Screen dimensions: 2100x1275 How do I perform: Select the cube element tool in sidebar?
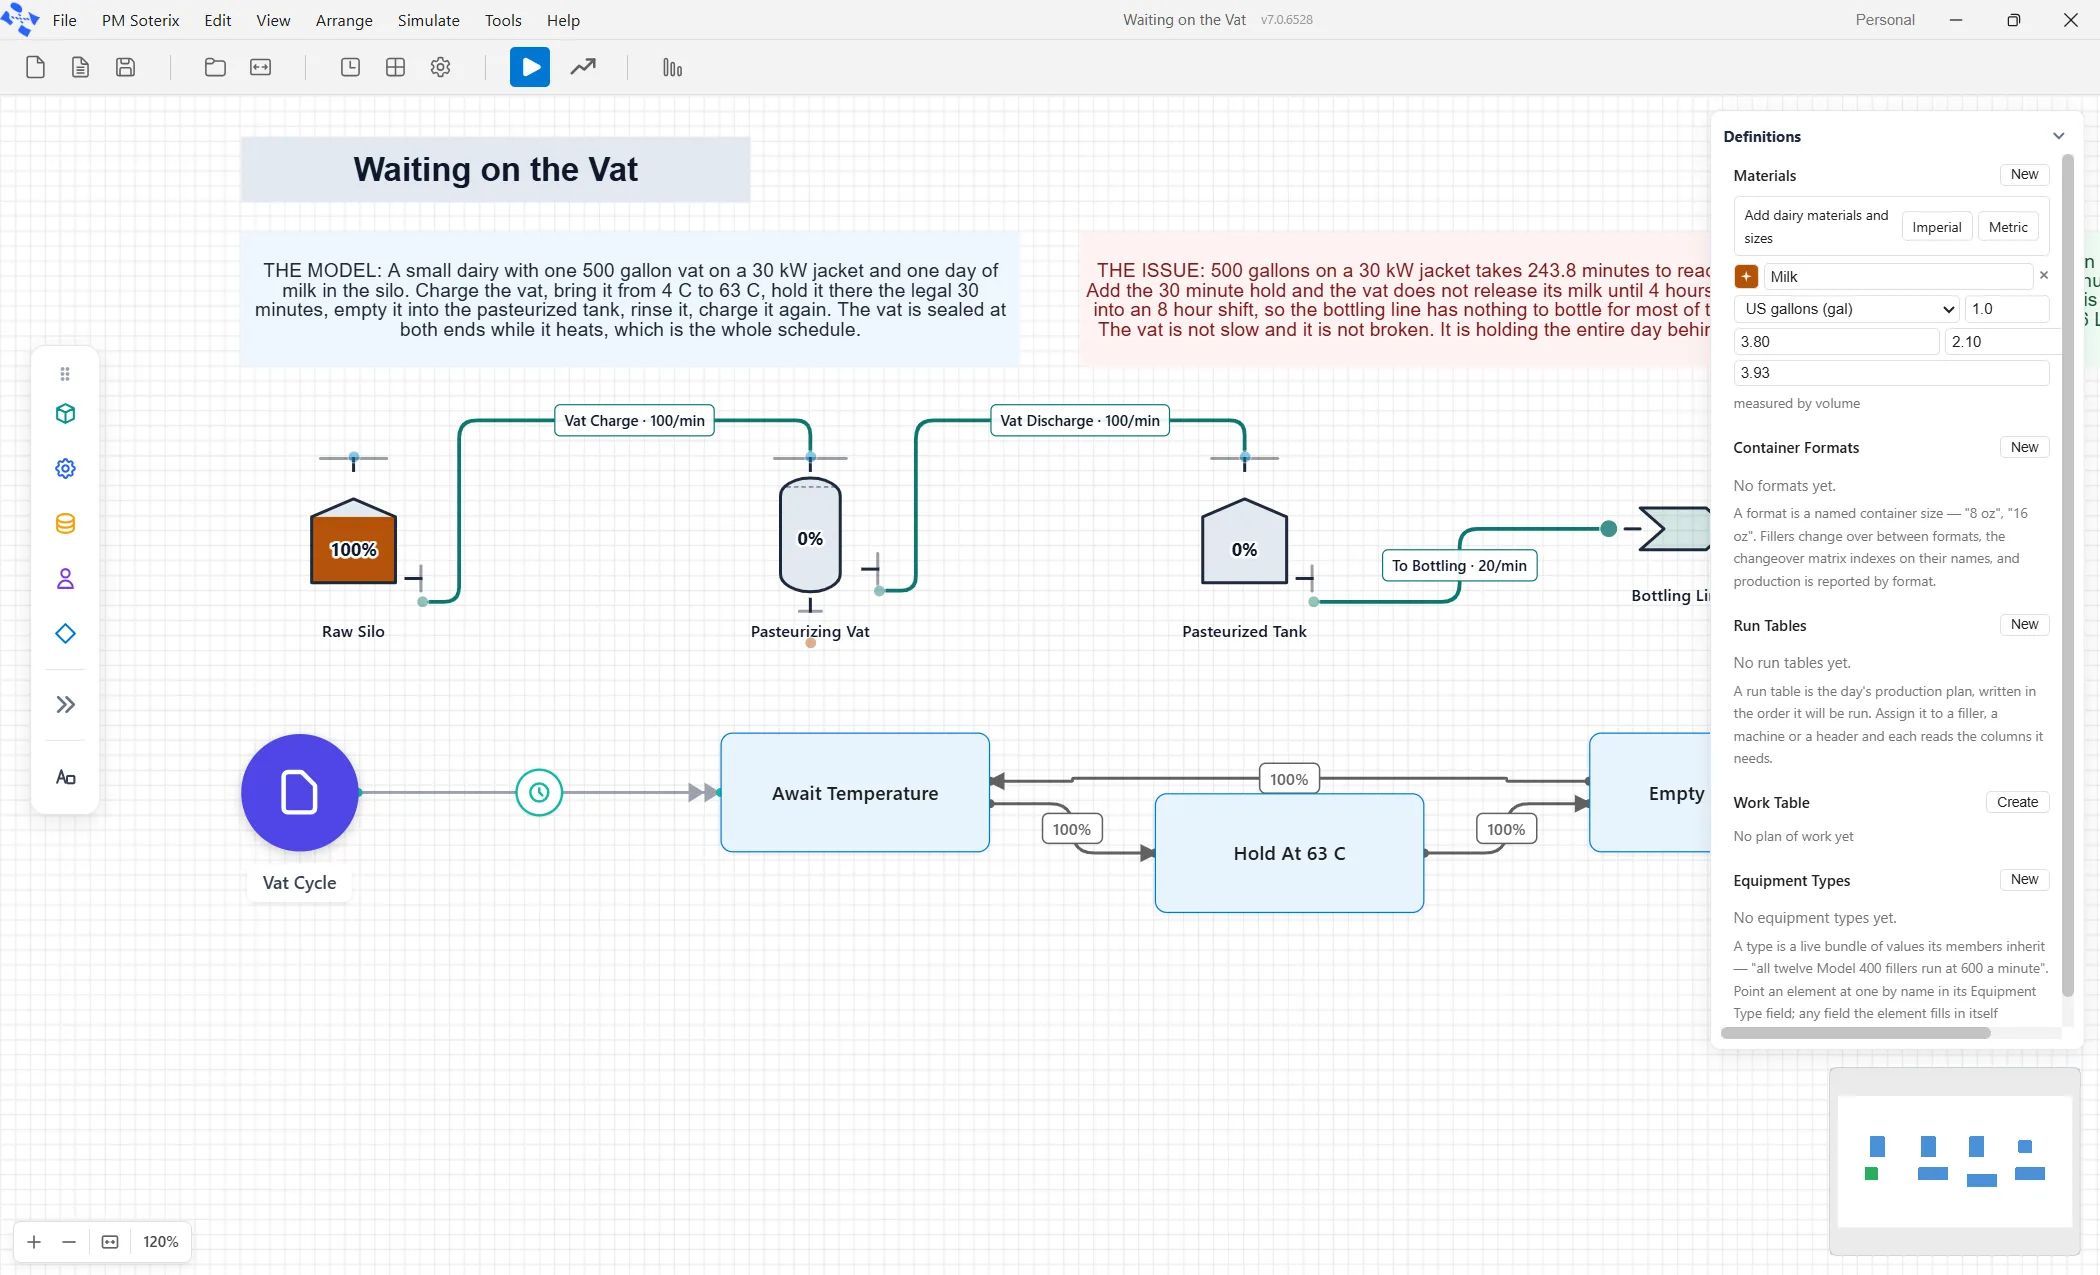pyautogui.click(x=65, y=413)
